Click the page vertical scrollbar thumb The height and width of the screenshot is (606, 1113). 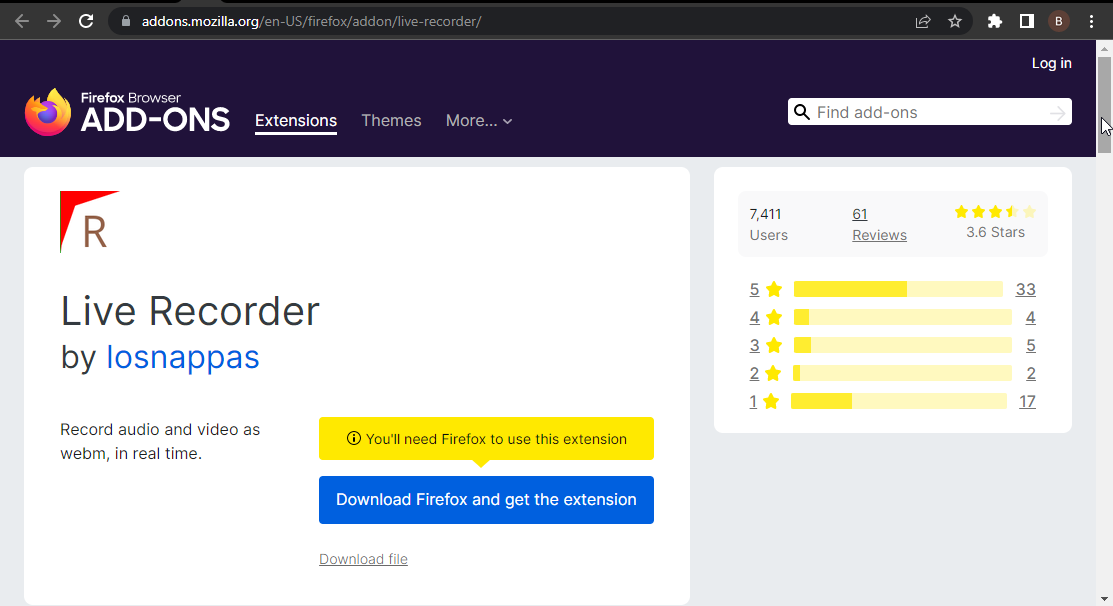1104,104
